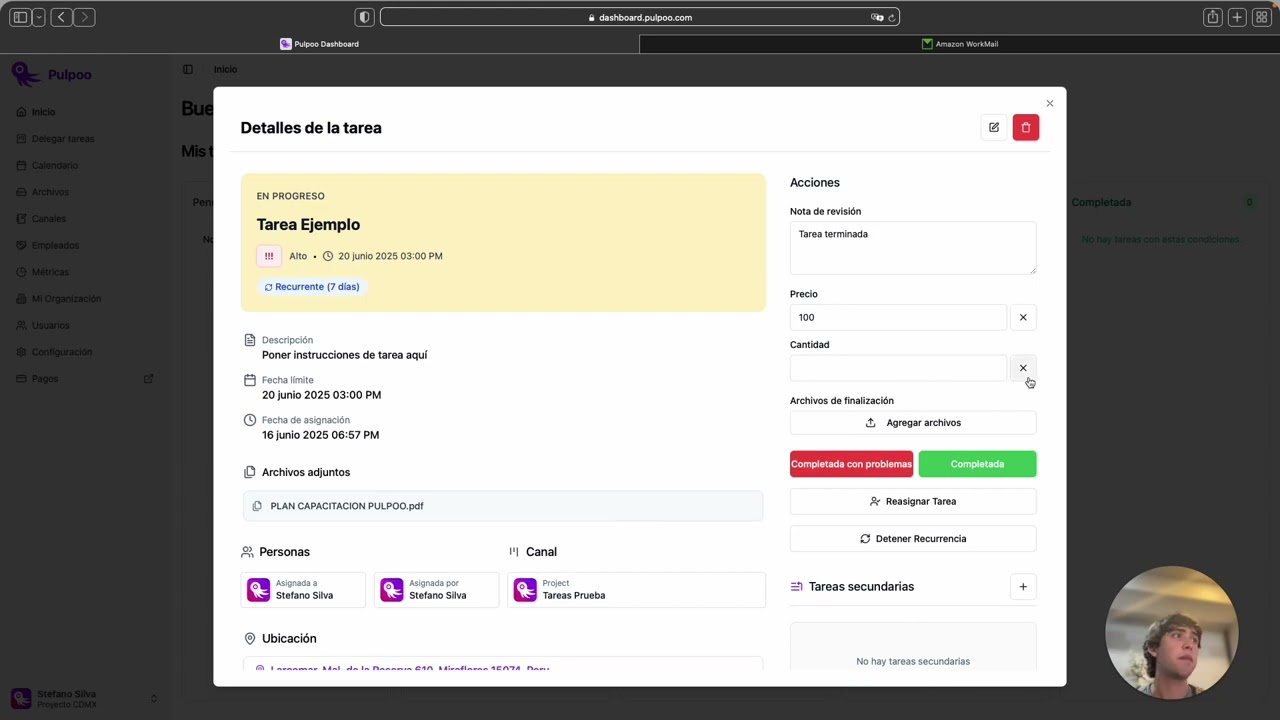Open Mi Organización in the sidebar
Screen dimensions: 1280x720
[x=66, y=299]
